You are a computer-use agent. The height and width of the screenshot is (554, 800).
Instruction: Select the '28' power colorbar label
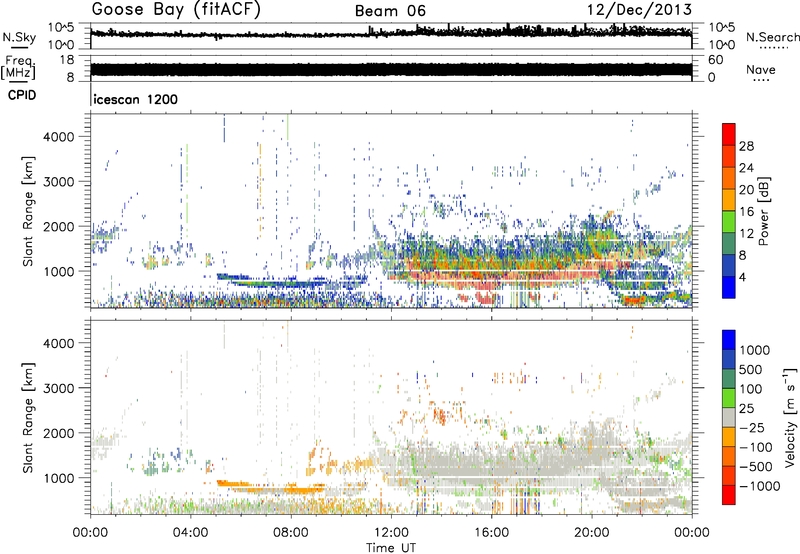(746, 146)
